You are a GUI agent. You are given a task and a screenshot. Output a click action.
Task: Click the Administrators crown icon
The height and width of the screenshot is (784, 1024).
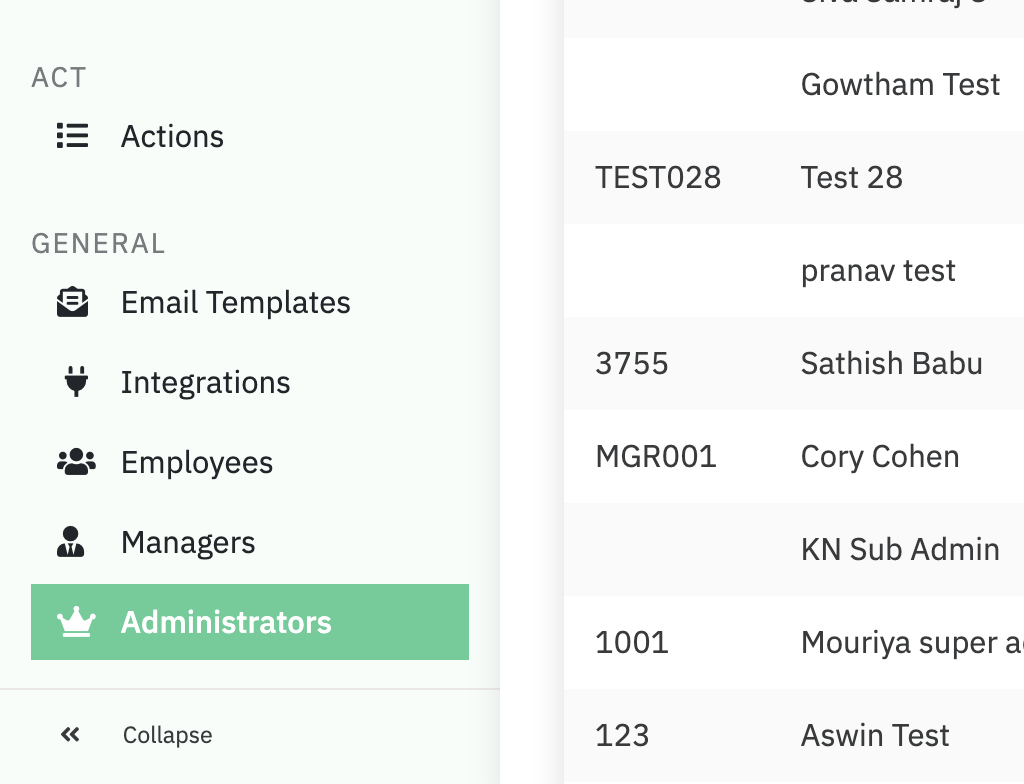point(76,622)
